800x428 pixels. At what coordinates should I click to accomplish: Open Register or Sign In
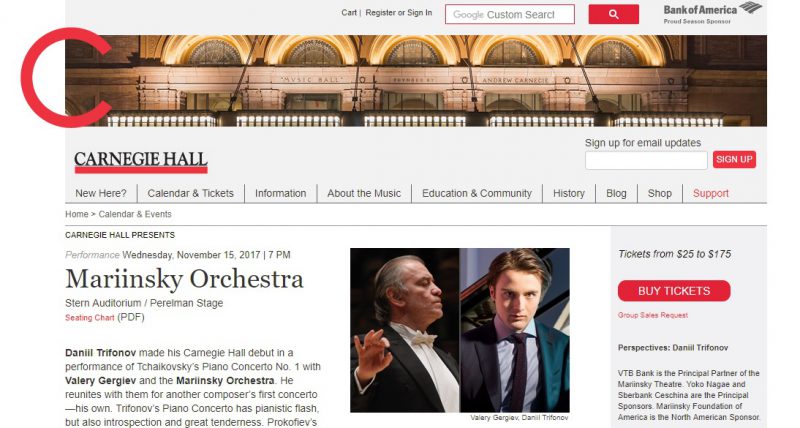398,13
